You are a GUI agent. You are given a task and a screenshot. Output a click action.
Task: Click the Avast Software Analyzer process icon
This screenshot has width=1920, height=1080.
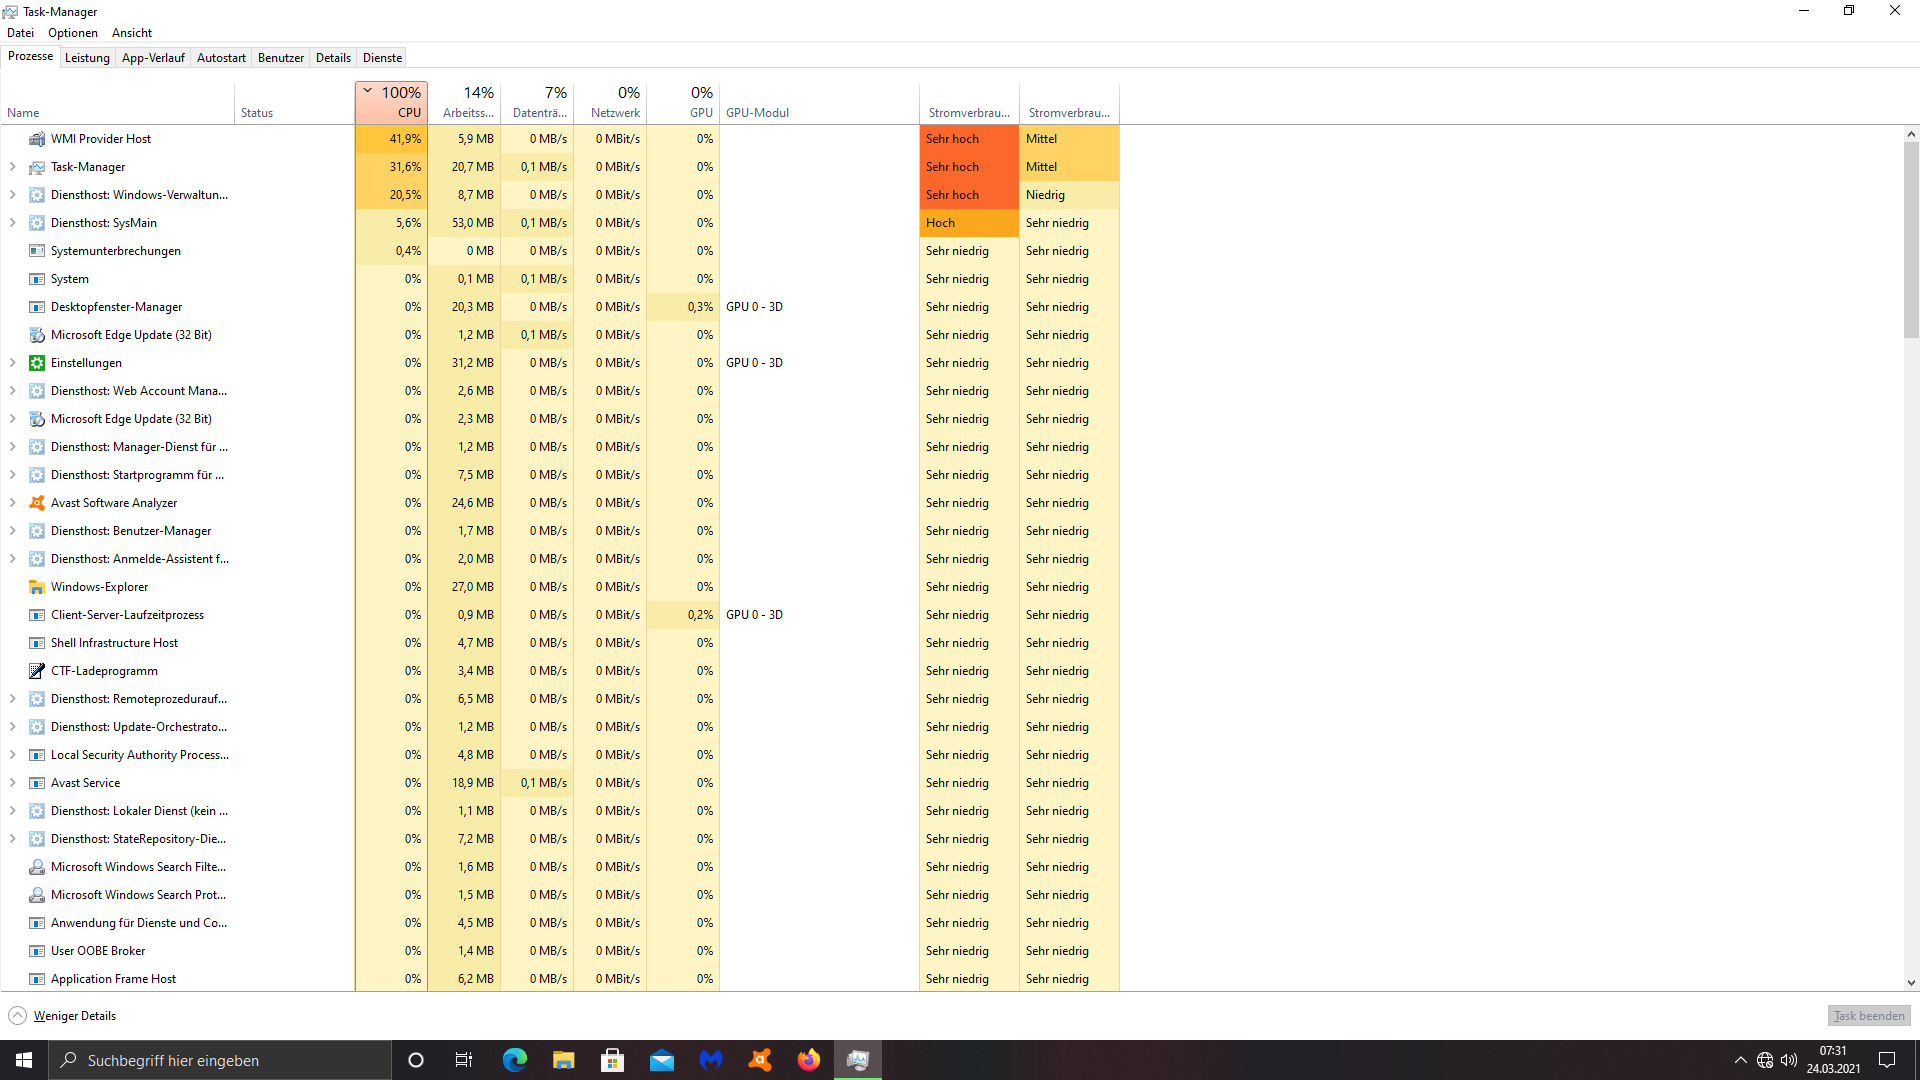[x=37, y=503]
